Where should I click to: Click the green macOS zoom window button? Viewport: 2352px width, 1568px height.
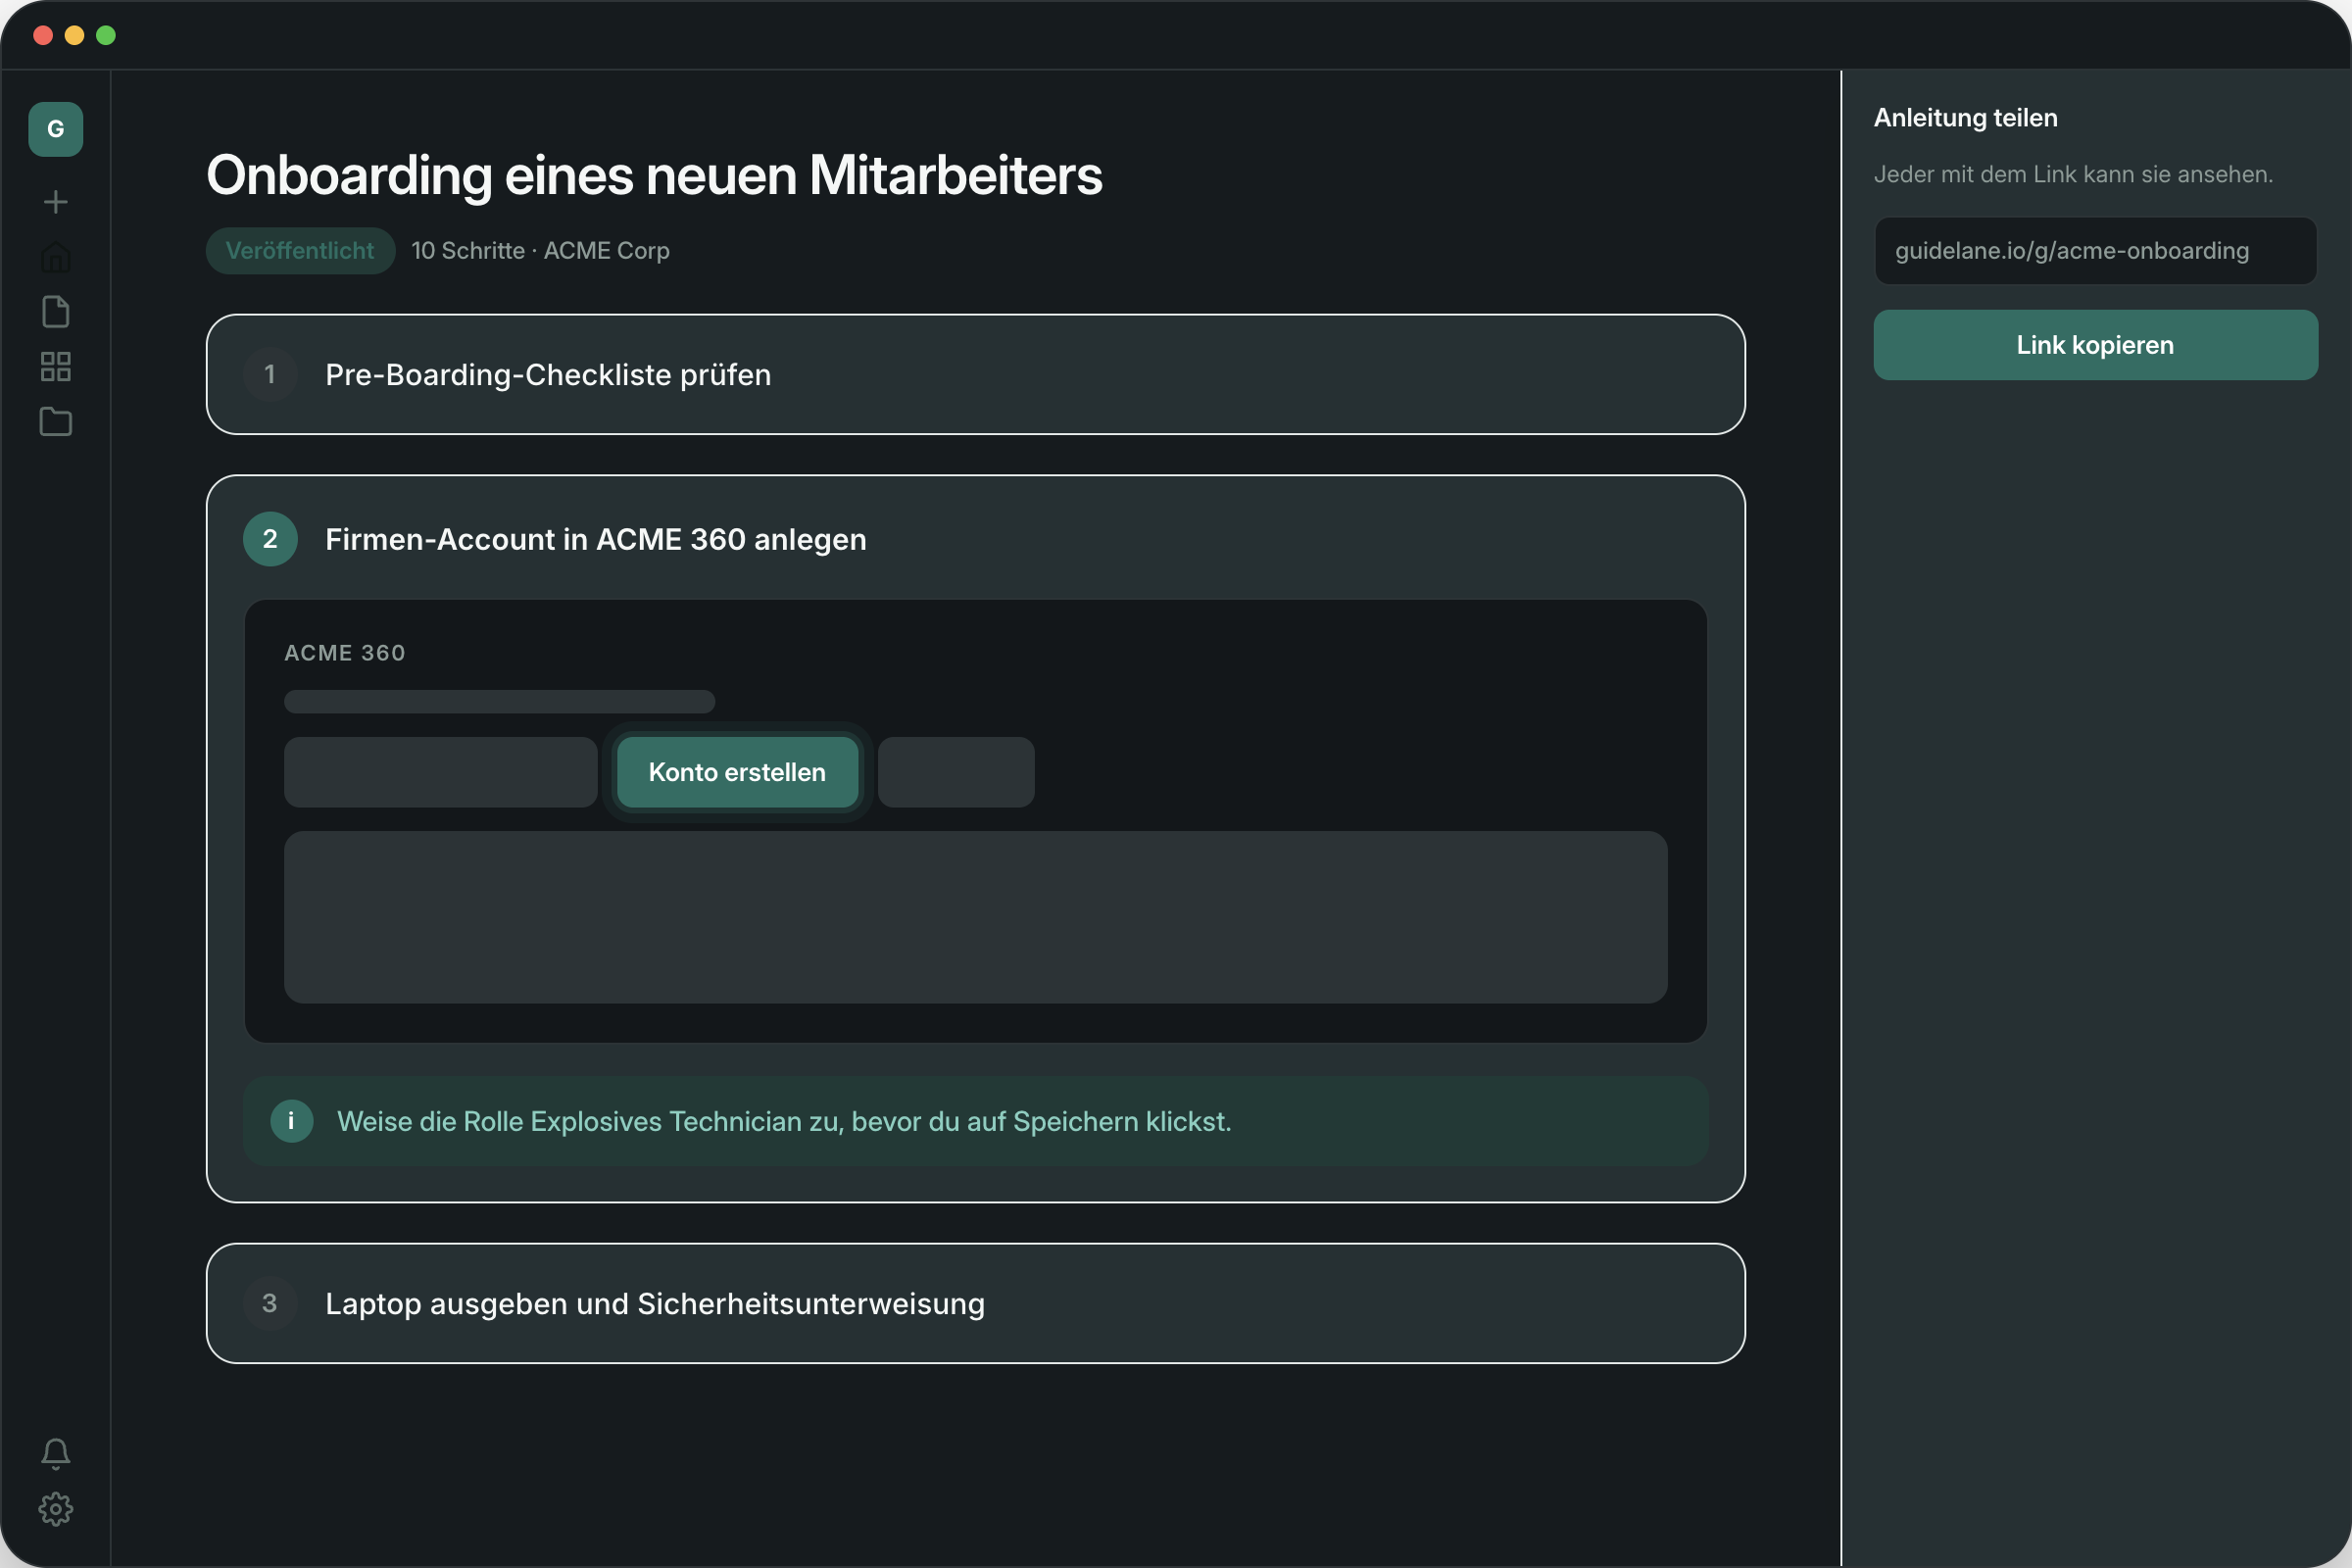[x=106, y=36]
